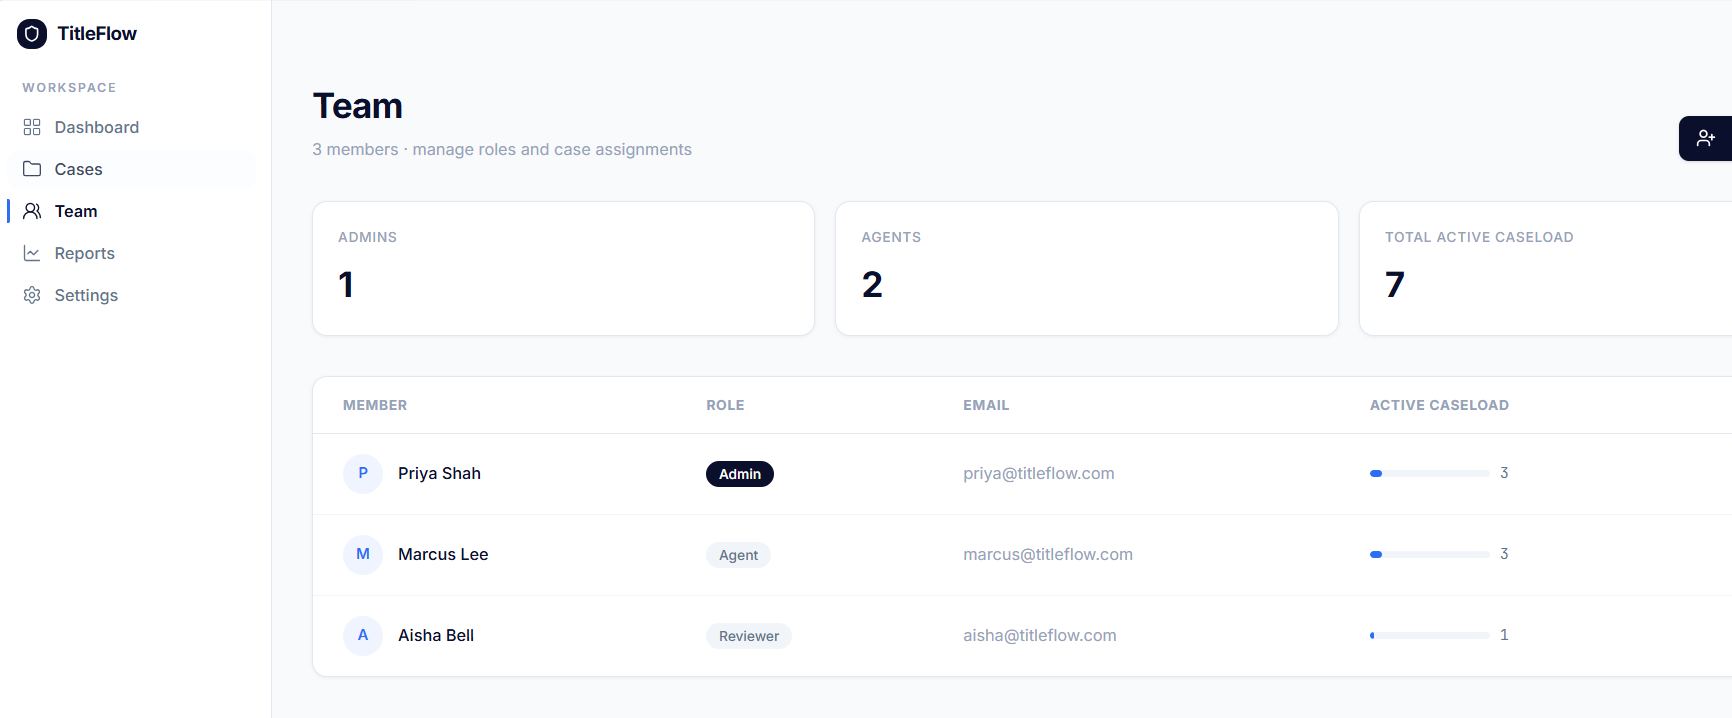Open the Reports section
Image resolution: width=1732 pixels, height=718 pixels.
click(x=132, y=253)
